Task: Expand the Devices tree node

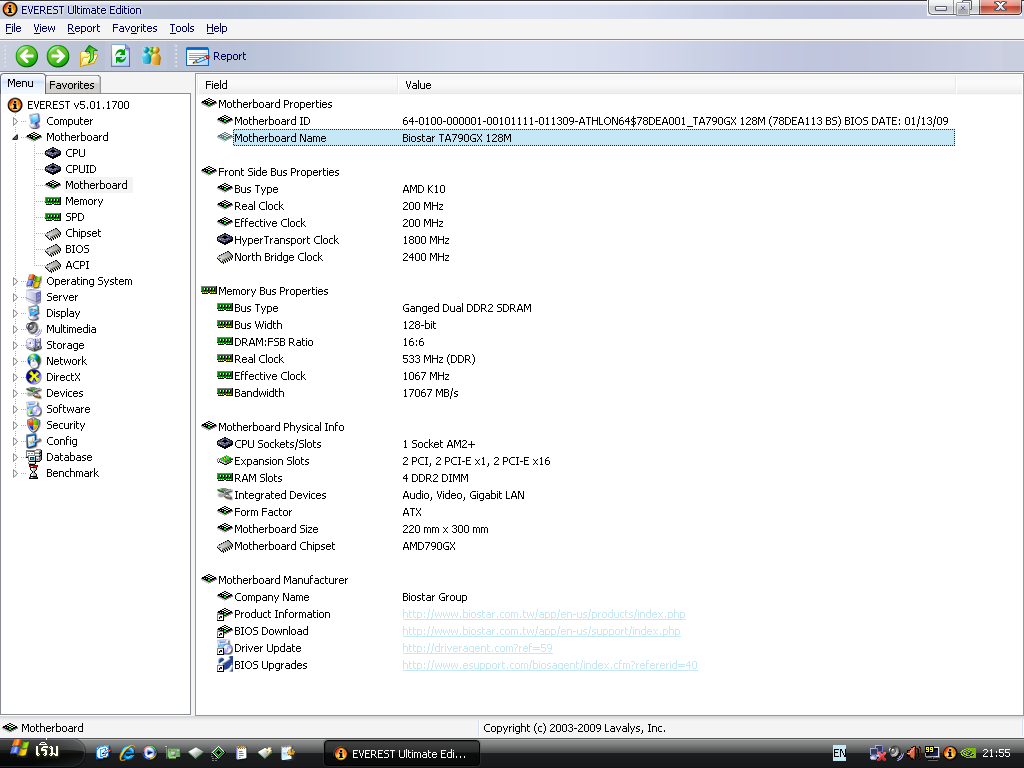Action: (x=15, y=393)
